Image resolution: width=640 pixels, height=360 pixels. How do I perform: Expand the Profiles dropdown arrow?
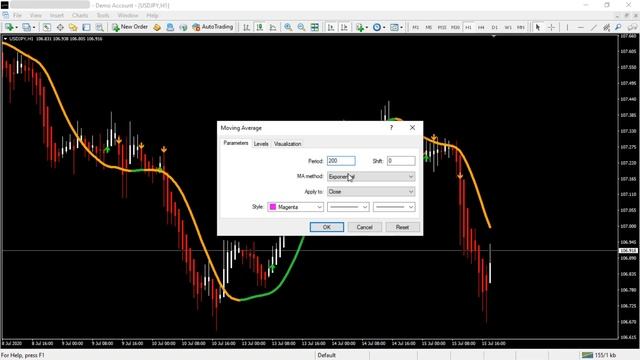33,27
